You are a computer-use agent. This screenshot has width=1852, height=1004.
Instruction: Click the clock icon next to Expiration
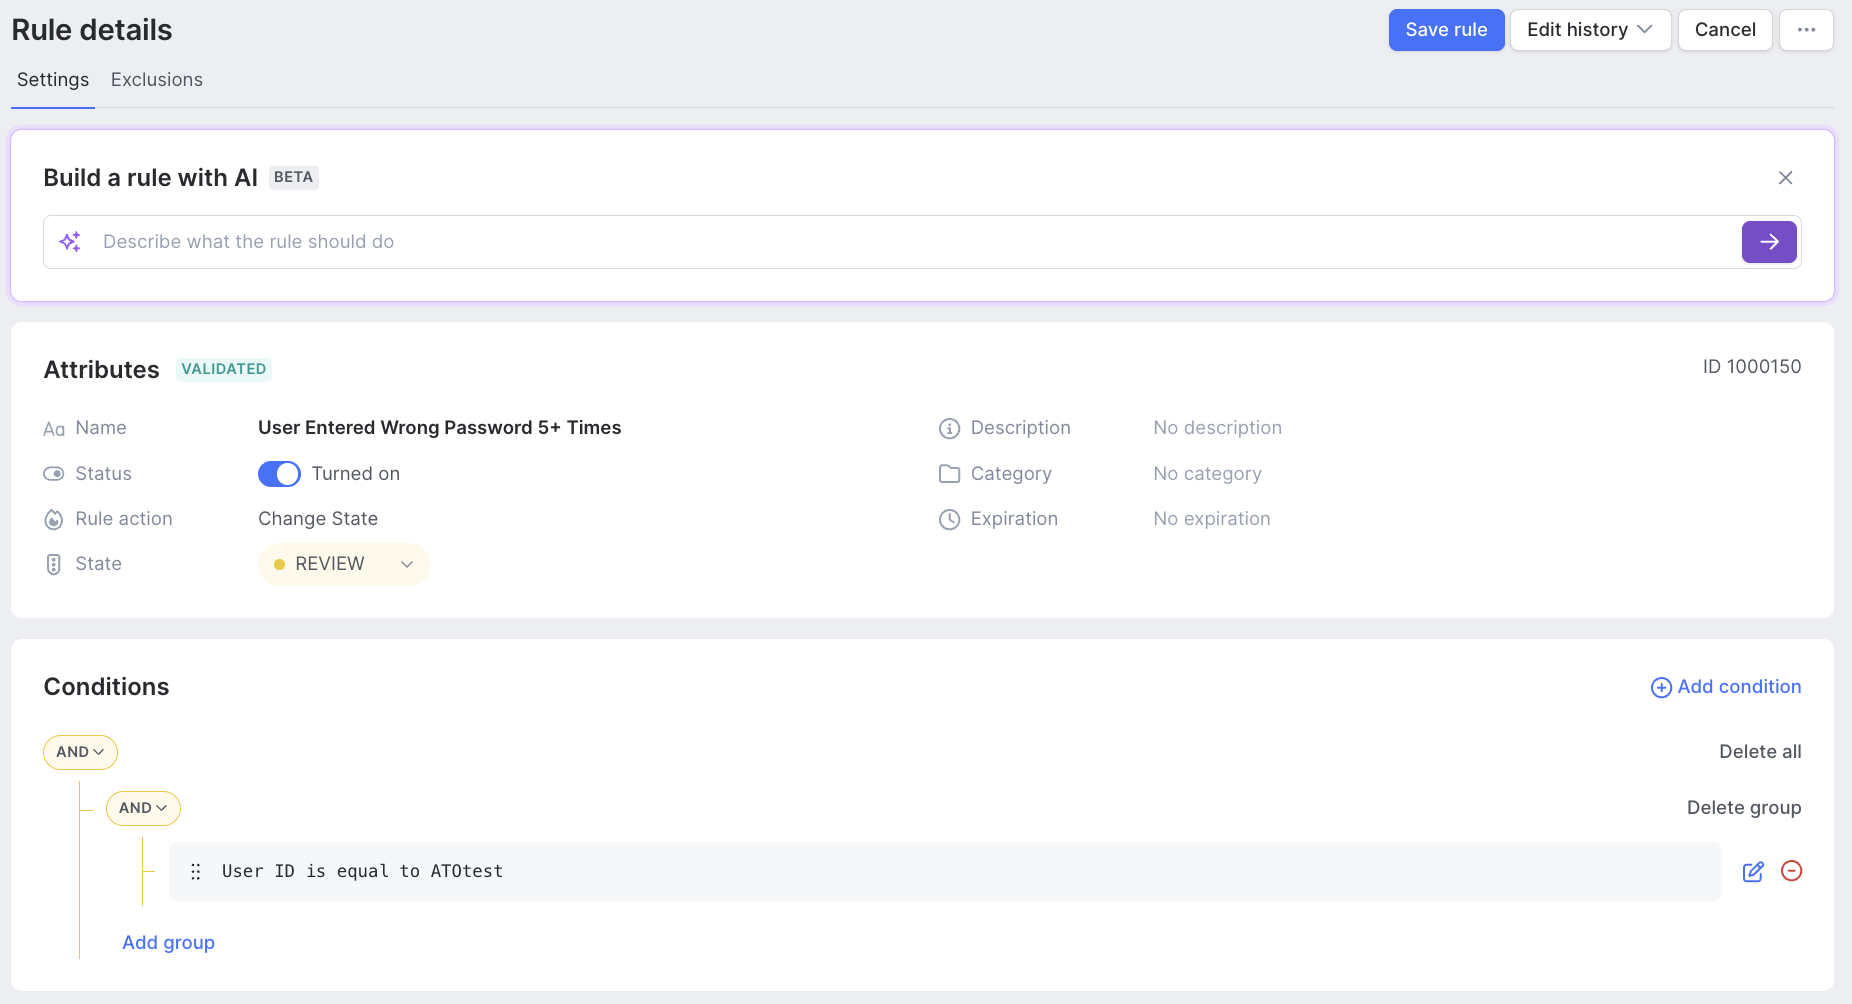click(949, 519)
